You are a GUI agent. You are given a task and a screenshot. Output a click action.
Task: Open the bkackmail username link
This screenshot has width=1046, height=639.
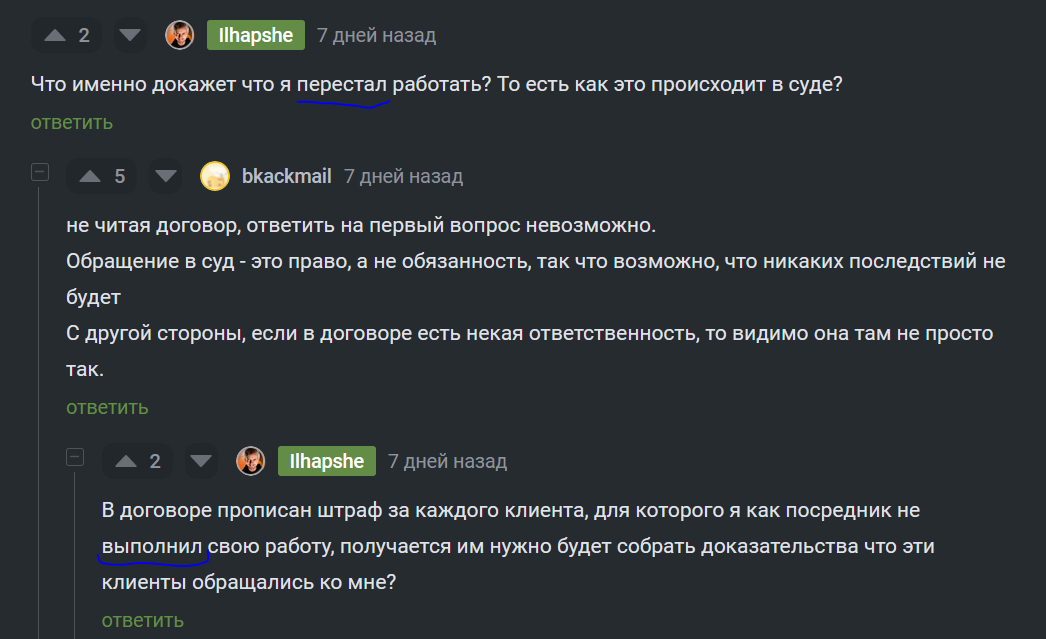pos(286,177)
